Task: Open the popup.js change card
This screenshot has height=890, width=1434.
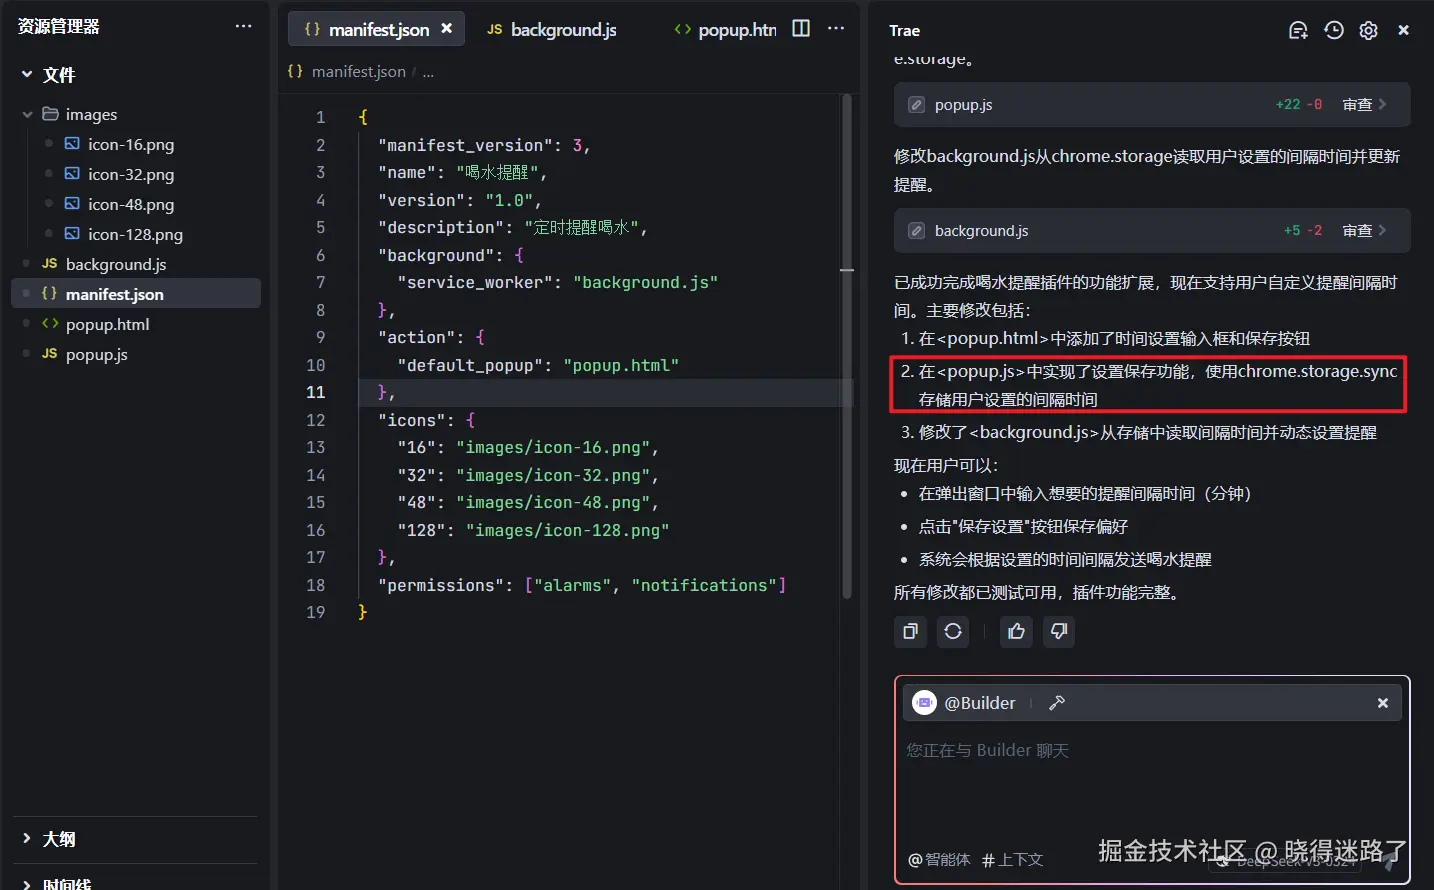Action: tap(1152, 104)
